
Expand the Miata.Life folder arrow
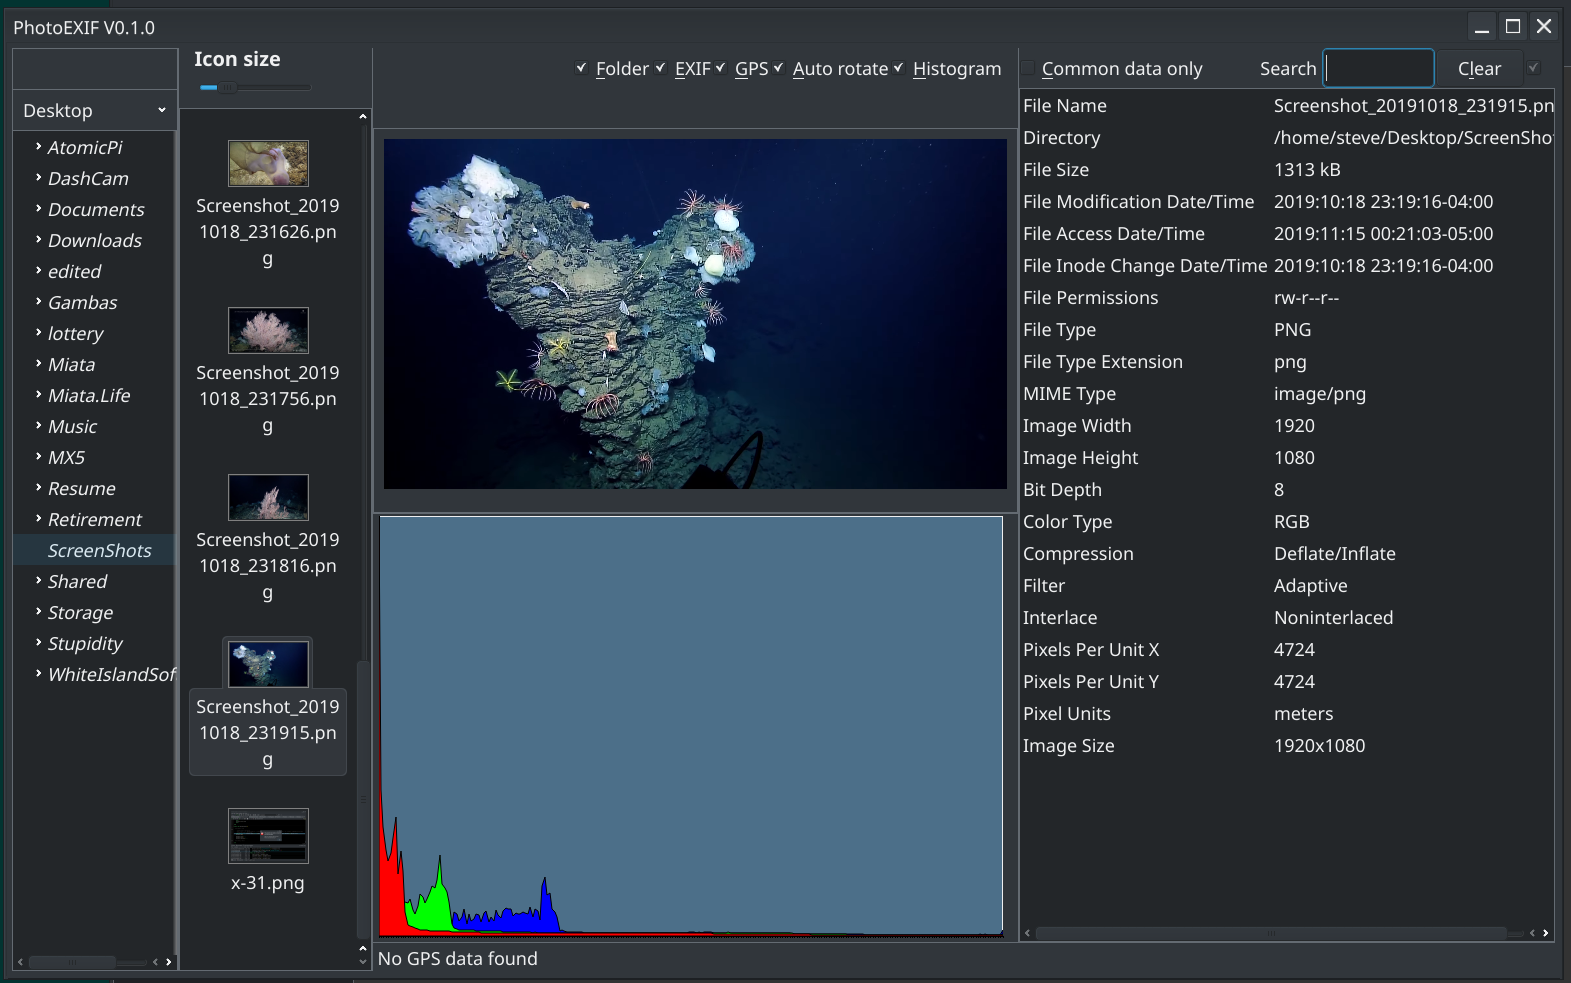click(38, 395)
